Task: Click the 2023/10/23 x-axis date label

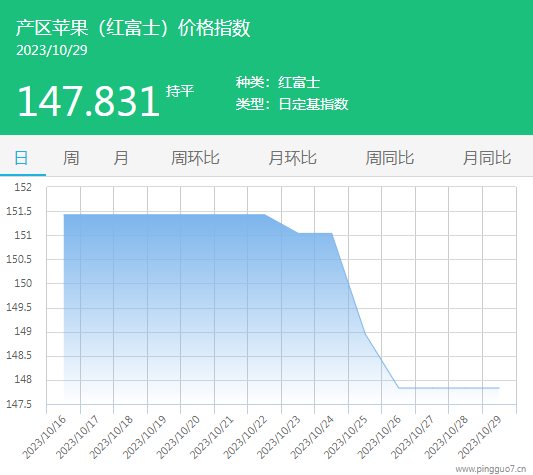Action: coord(279,438)
